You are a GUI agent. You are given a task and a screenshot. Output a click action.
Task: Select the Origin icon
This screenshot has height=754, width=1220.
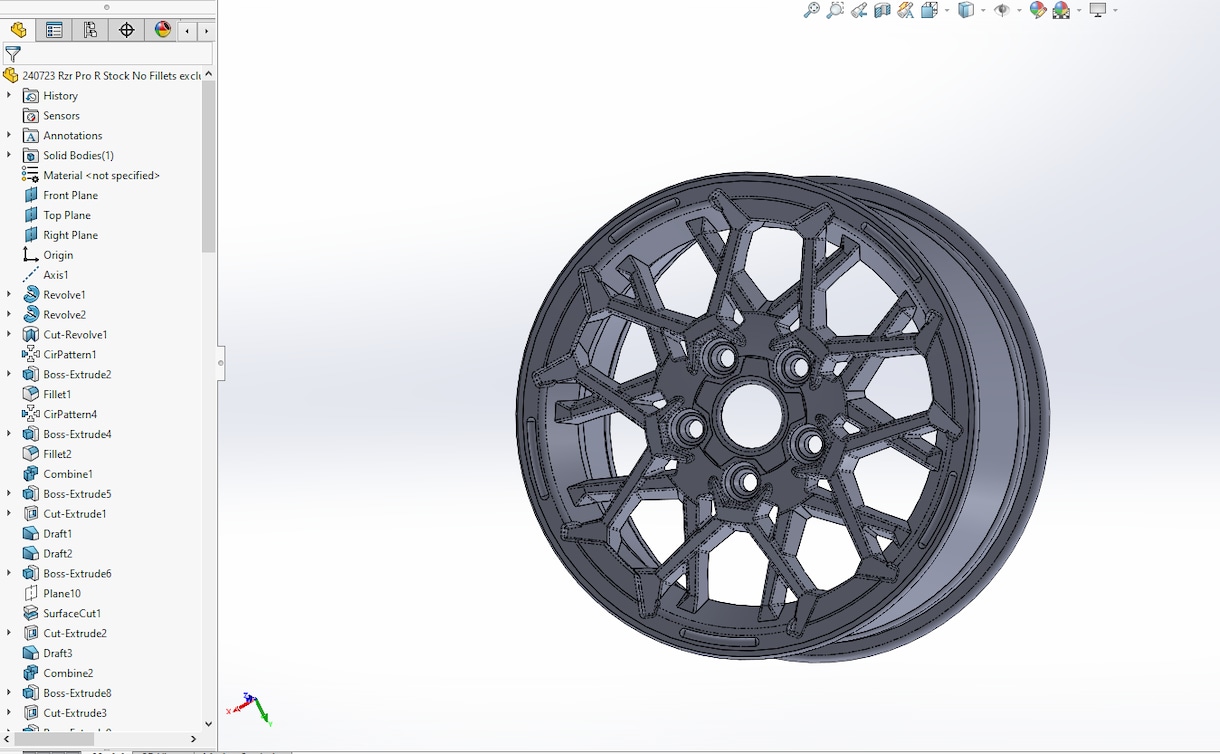[31, 255]
